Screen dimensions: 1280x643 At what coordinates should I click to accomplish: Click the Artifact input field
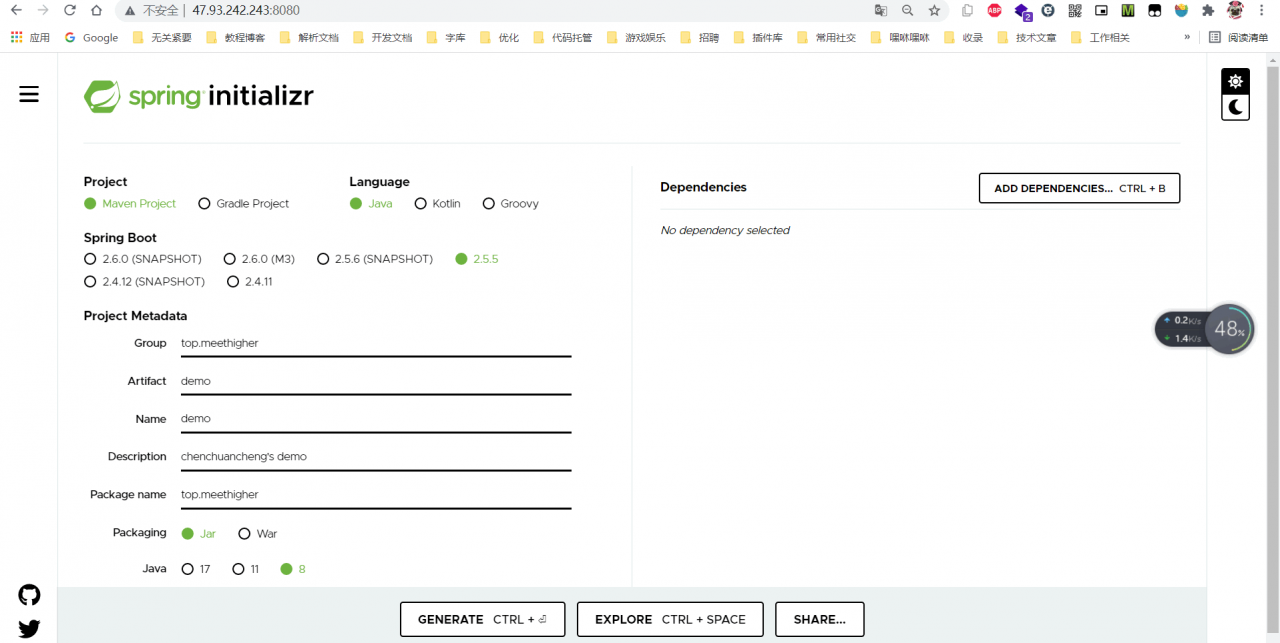click(x=376, y=381)
